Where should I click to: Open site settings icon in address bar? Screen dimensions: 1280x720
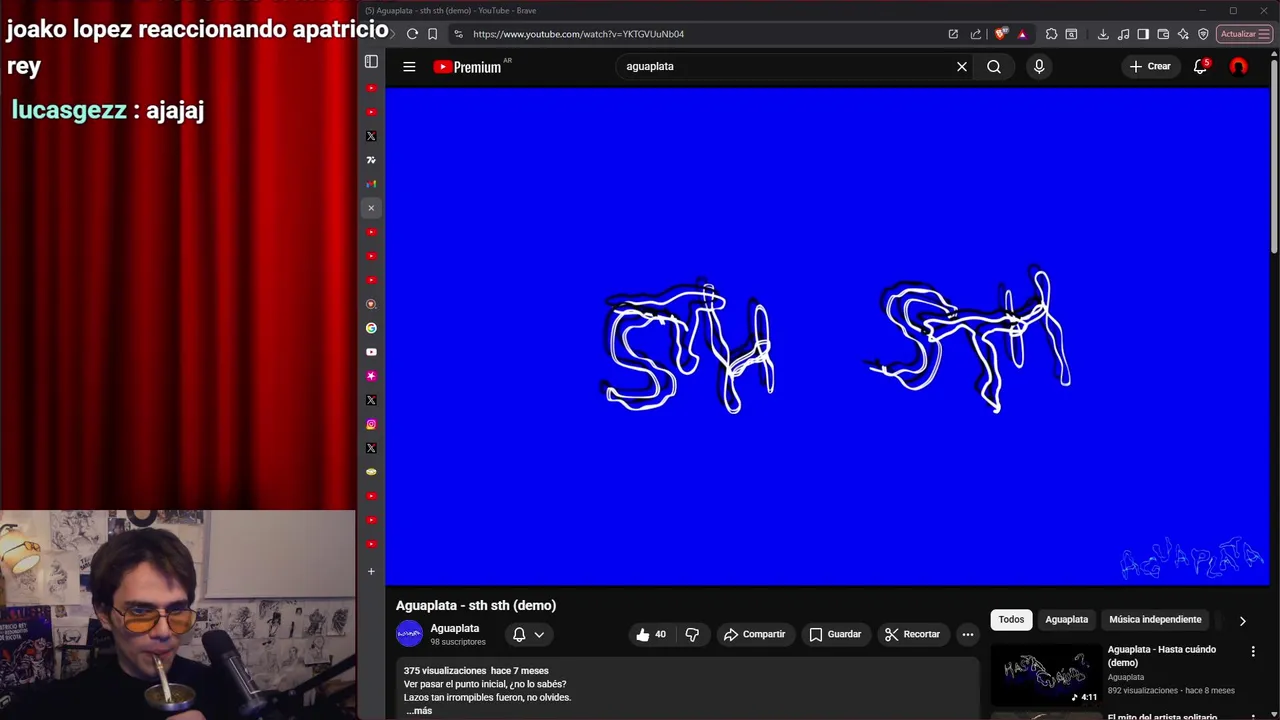coord(459,34)
